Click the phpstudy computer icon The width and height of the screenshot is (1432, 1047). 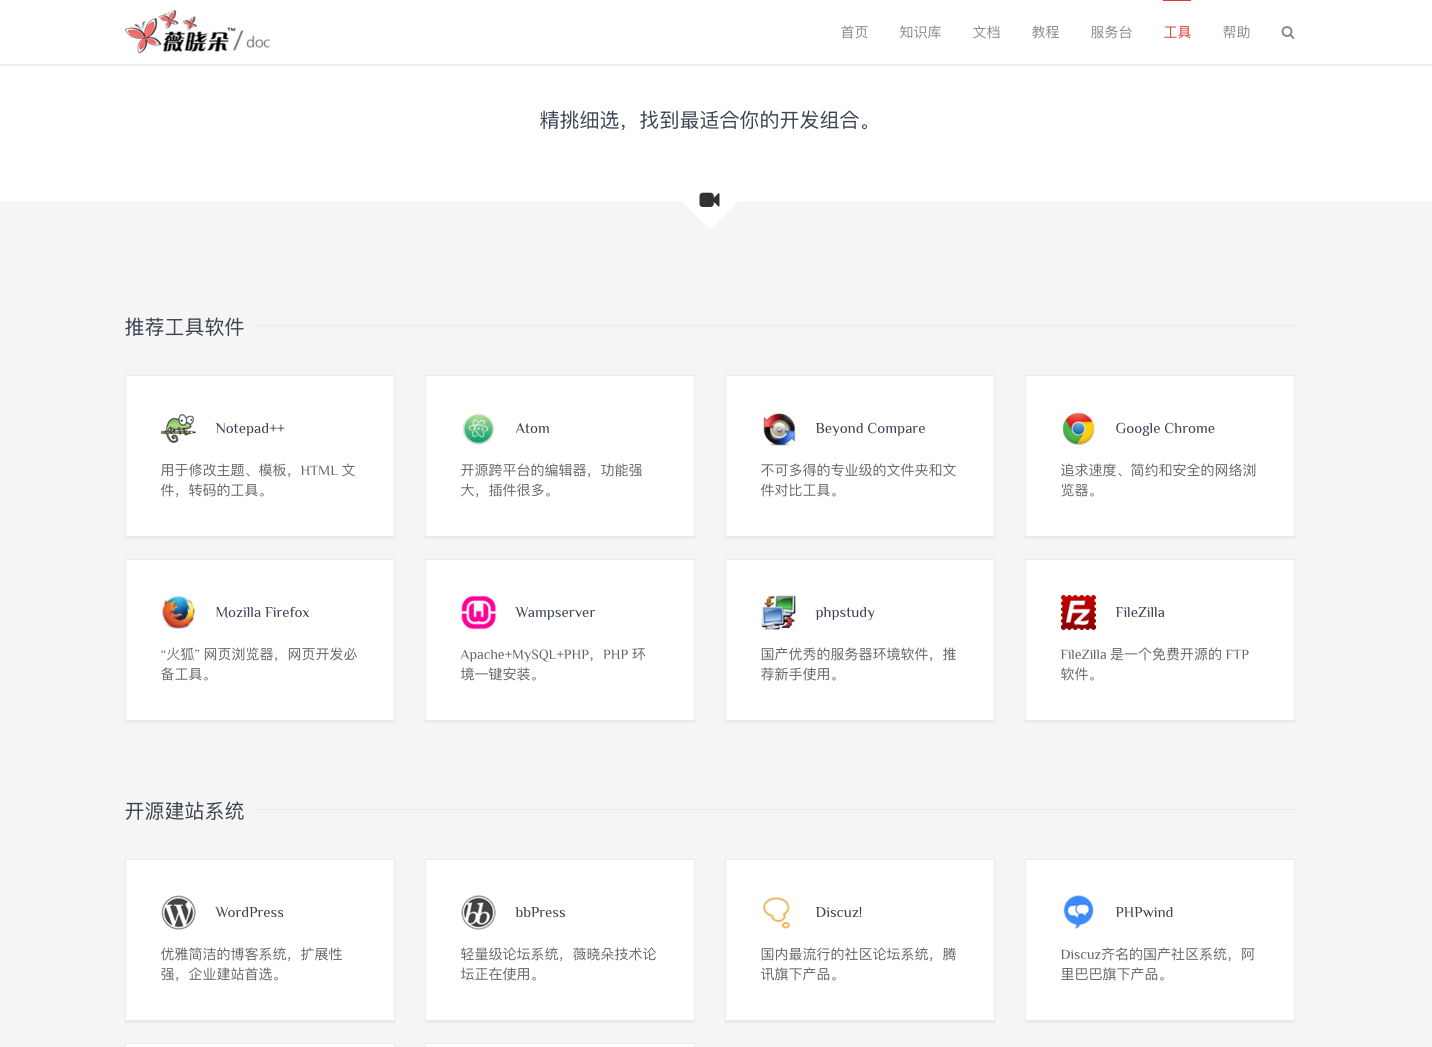coord(778,612)
